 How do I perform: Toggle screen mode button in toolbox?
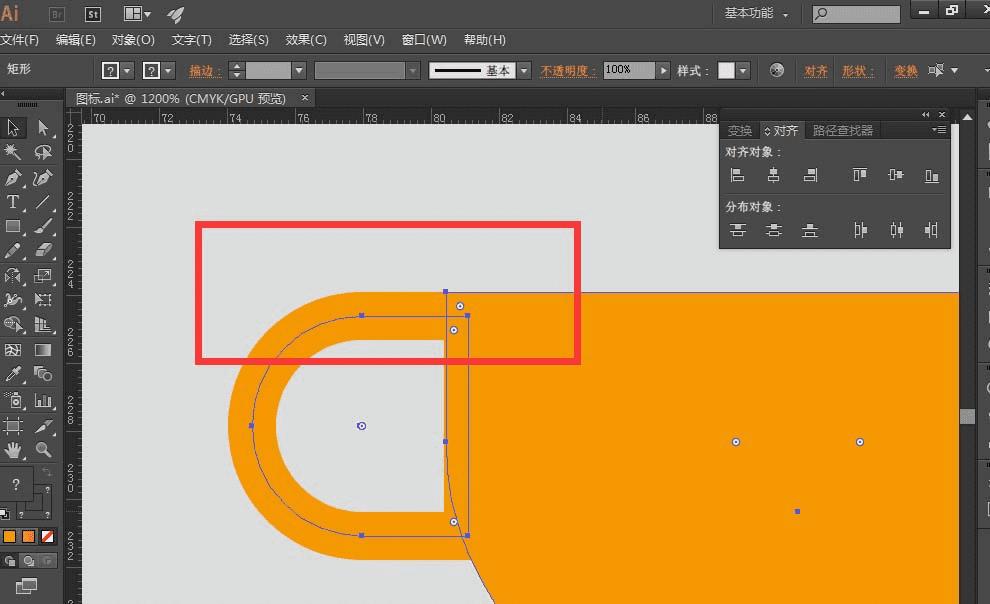(27, 585)
